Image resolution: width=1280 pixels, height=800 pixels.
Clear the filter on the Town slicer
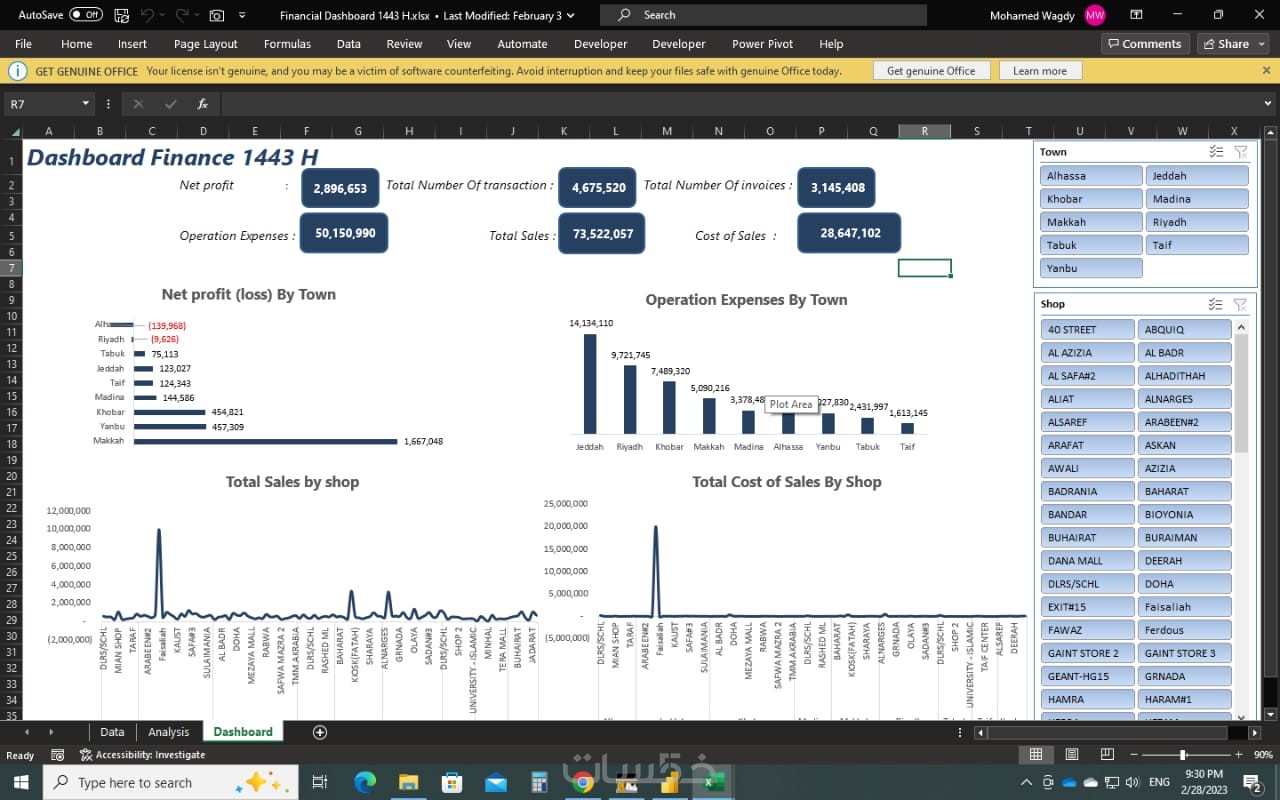point(1240,152)
